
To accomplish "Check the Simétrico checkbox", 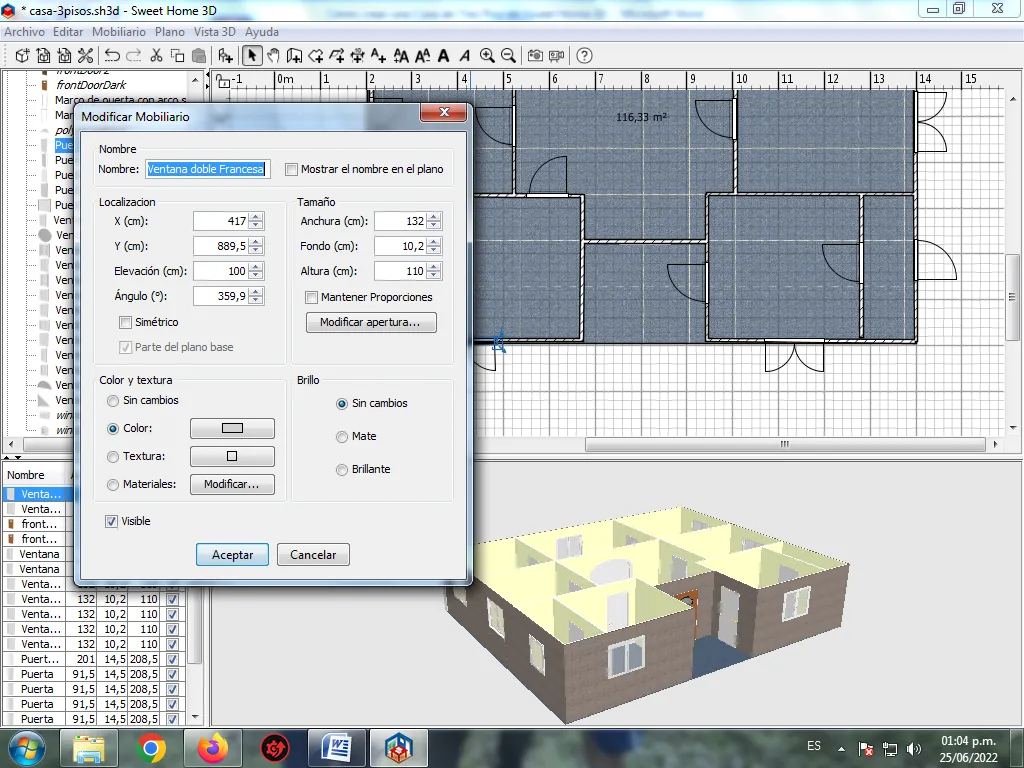I will pos(125,323).
